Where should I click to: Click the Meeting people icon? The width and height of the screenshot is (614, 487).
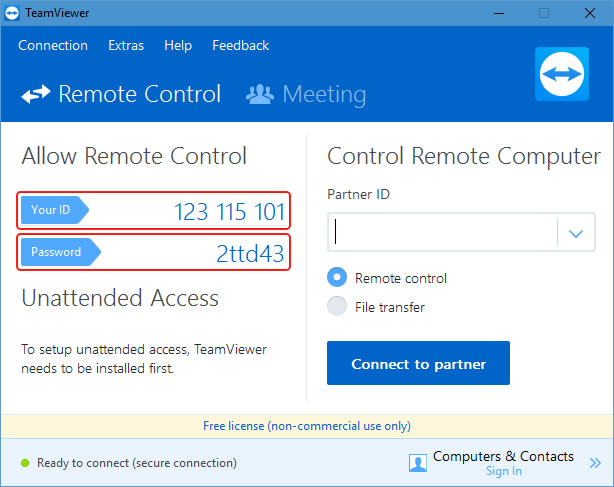click(260, 94)
